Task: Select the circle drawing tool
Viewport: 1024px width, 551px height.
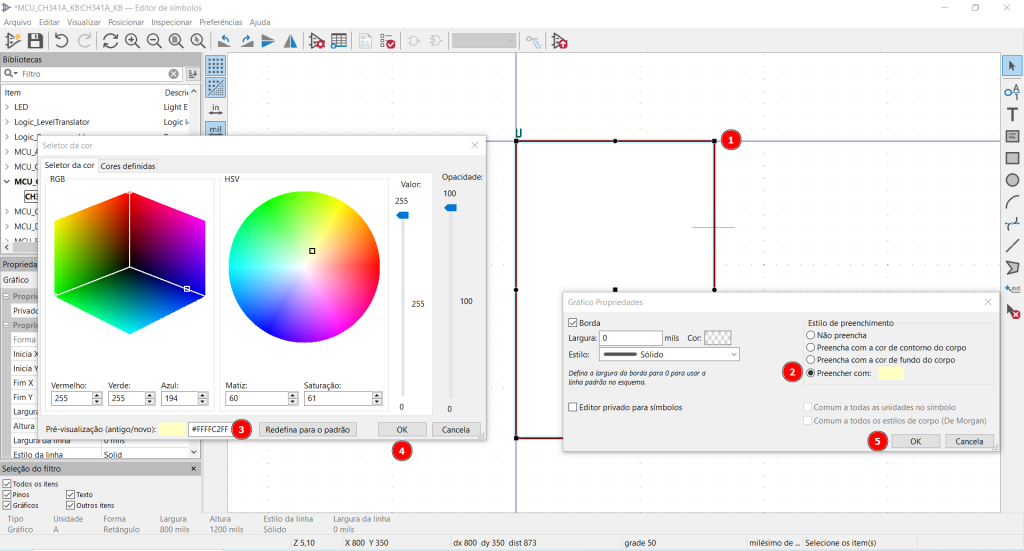Action: pyautogui.click(x=1012, y=180)
